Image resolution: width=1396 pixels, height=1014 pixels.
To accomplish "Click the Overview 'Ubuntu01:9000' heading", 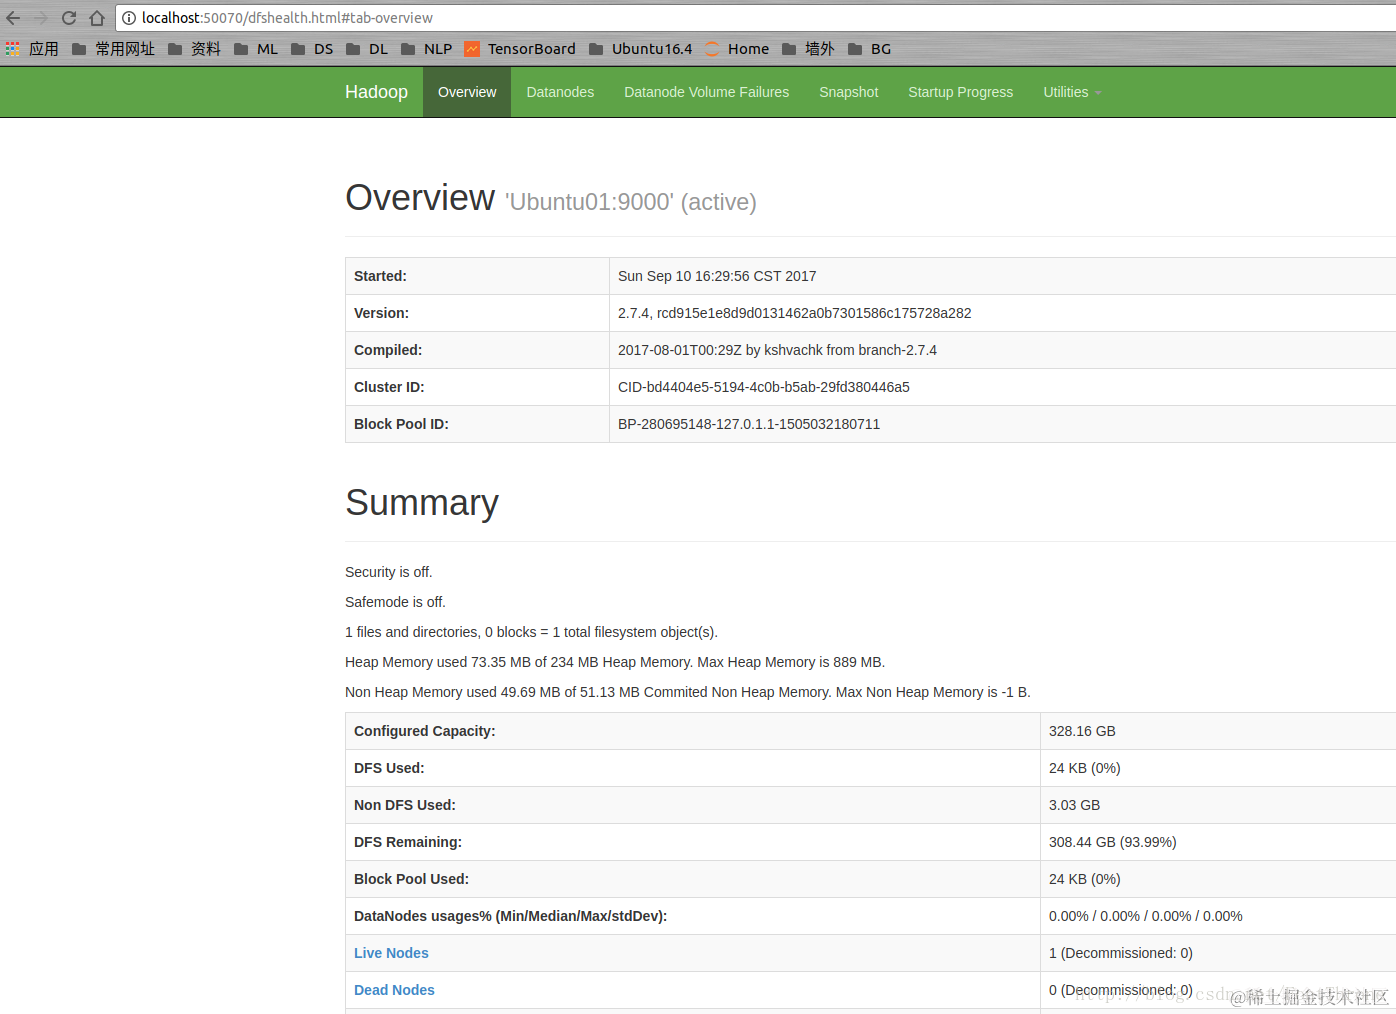I will pos(551,198).
